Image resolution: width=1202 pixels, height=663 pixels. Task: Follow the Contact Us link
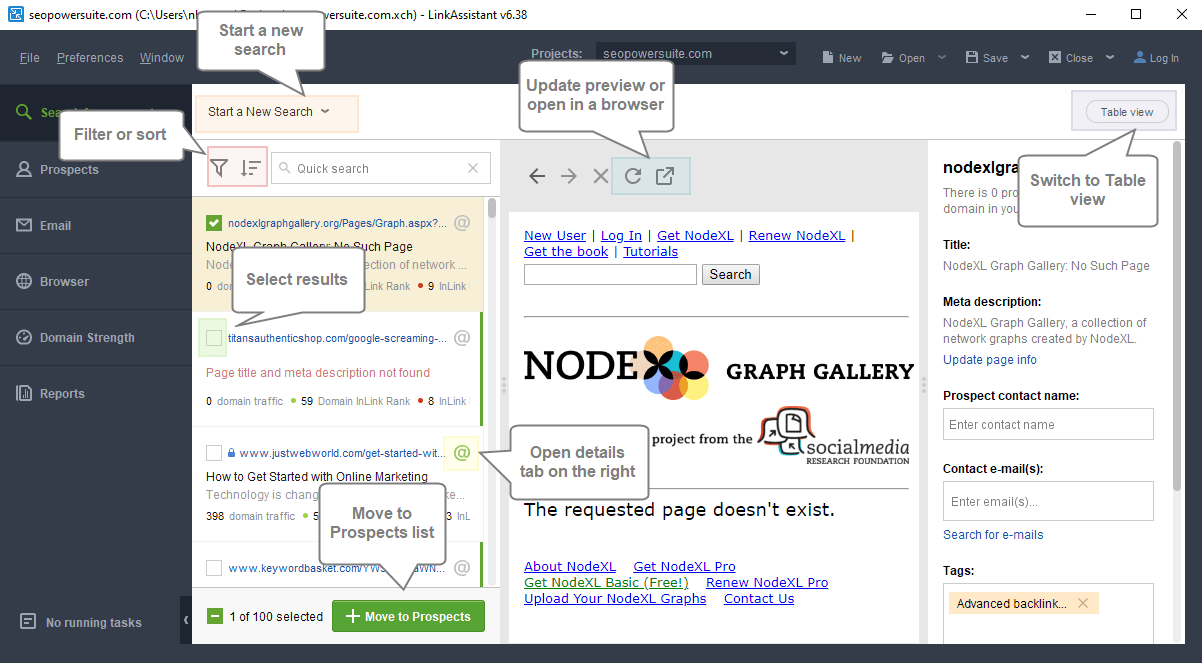tap(759, 598)
